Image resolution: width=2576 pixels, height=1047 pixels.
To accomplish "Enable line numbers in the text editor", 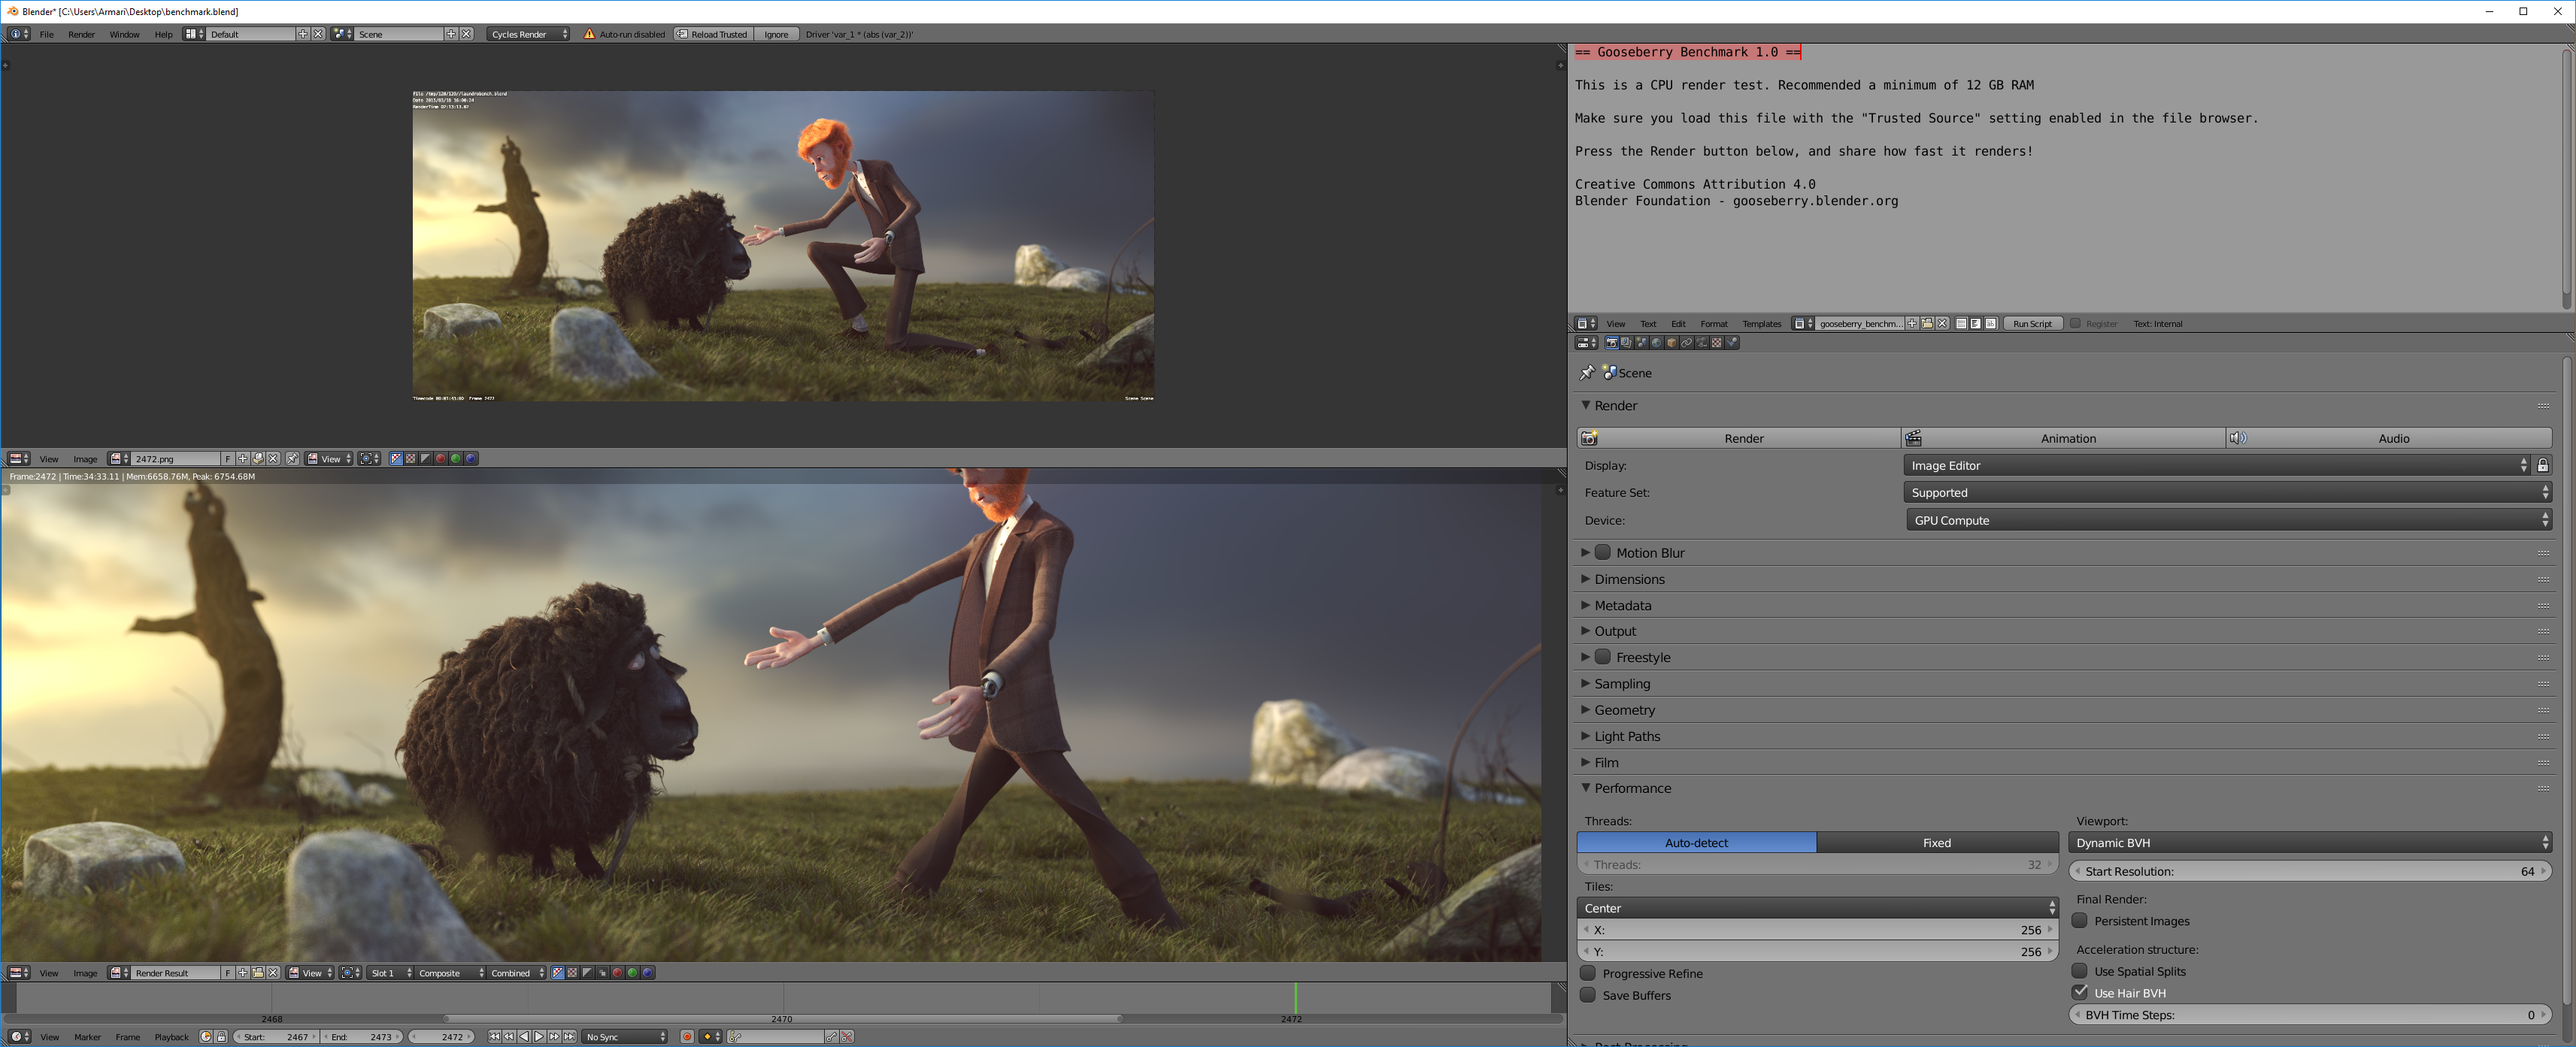I will [1961, 324].
